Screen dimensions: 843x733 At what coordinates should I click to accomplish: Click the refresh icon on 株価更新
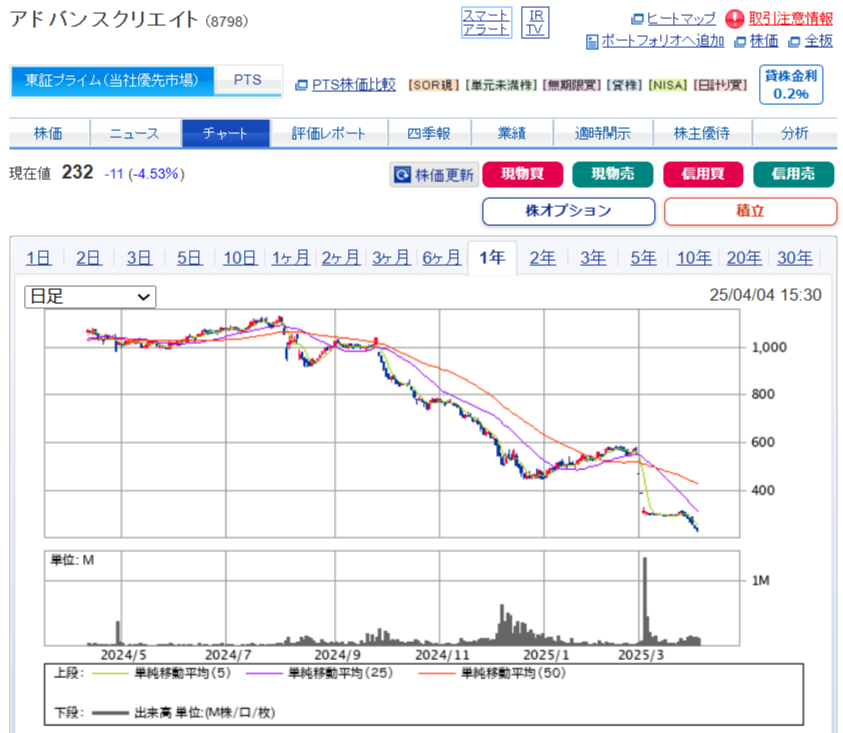pos(402,175)
